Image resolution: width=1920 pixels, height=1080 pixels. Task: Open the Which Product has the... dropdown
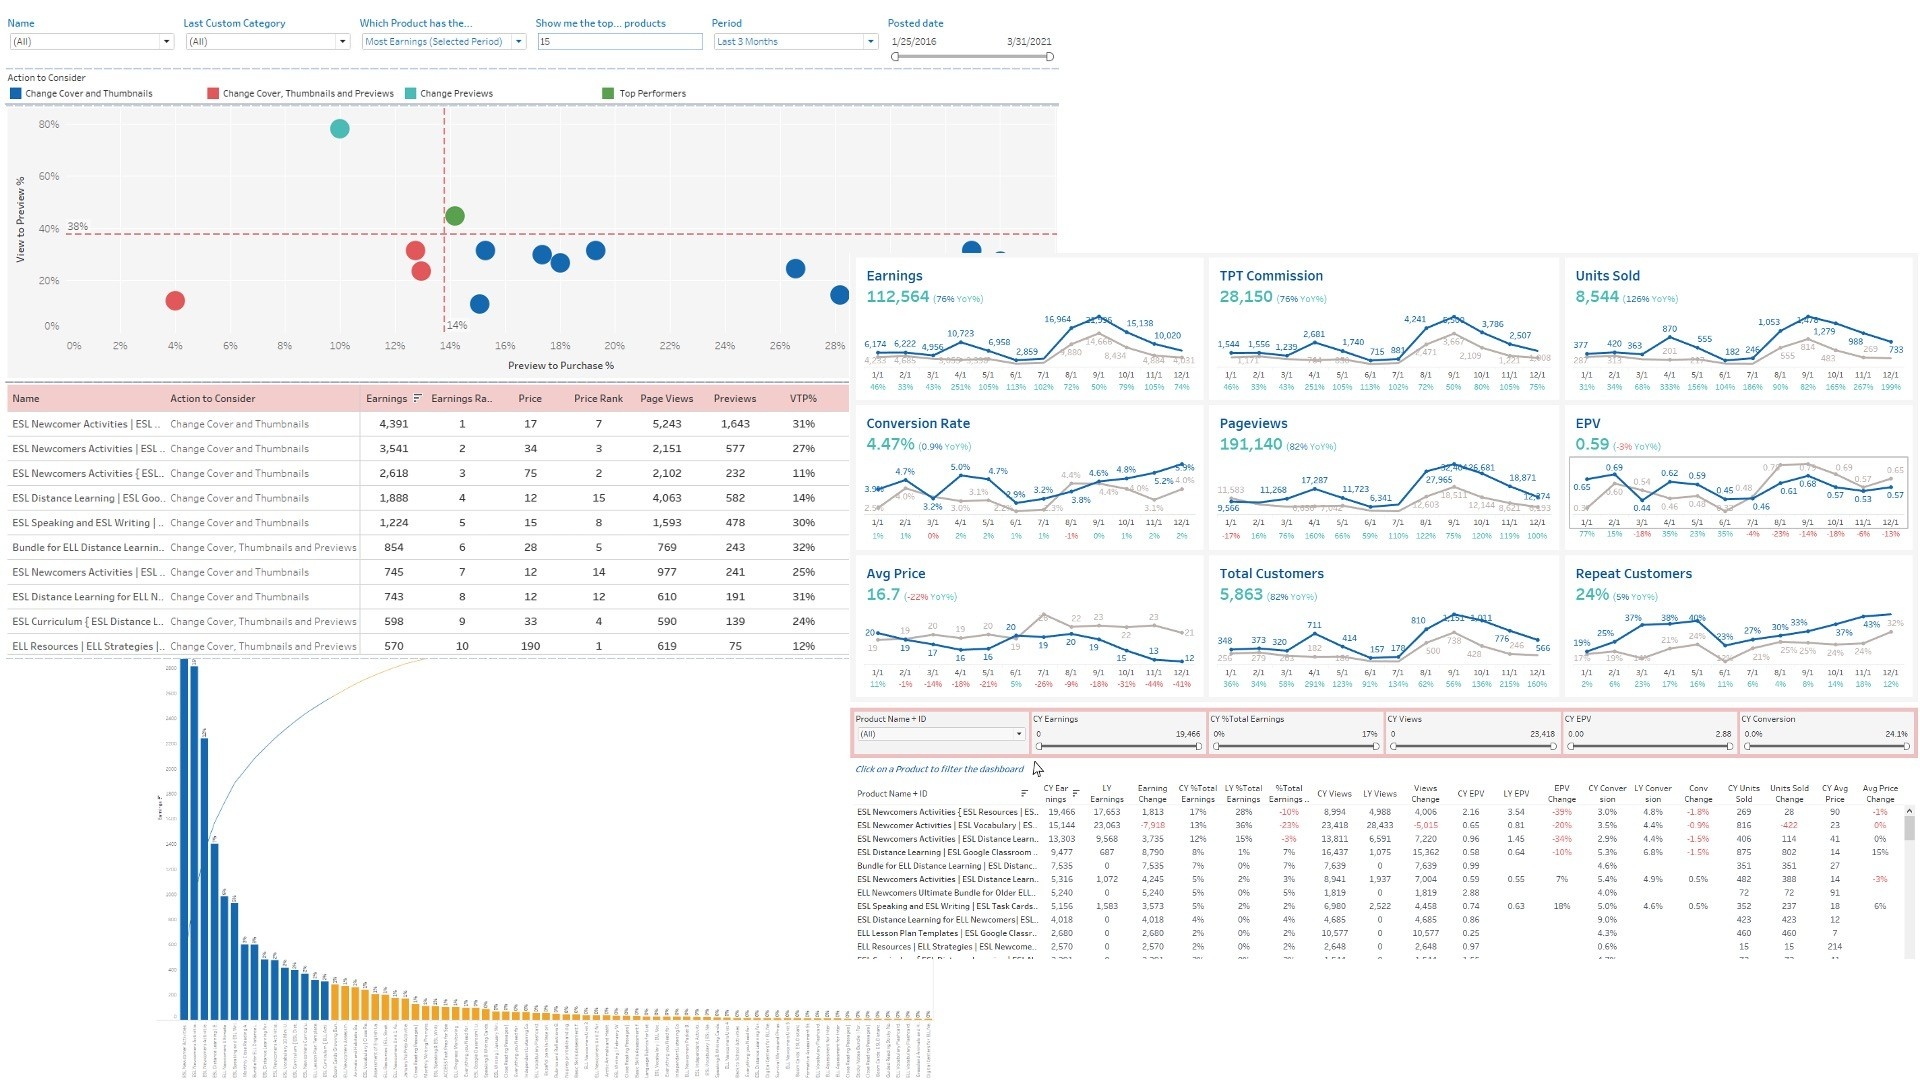tap(518, 42)
